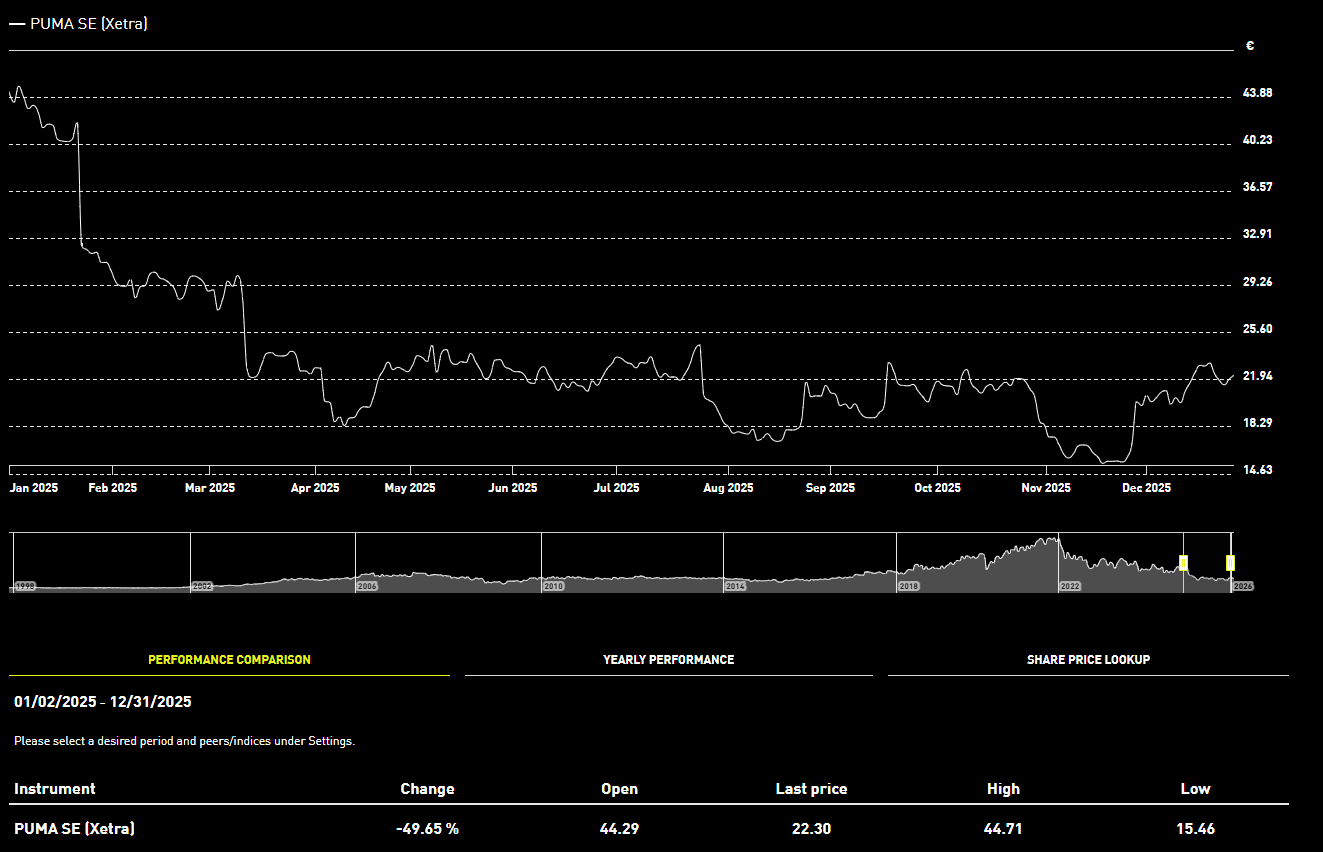1323x852 pixels.
Task: Click the Jul 2025 axis label
Action: [x=617, y=488]
